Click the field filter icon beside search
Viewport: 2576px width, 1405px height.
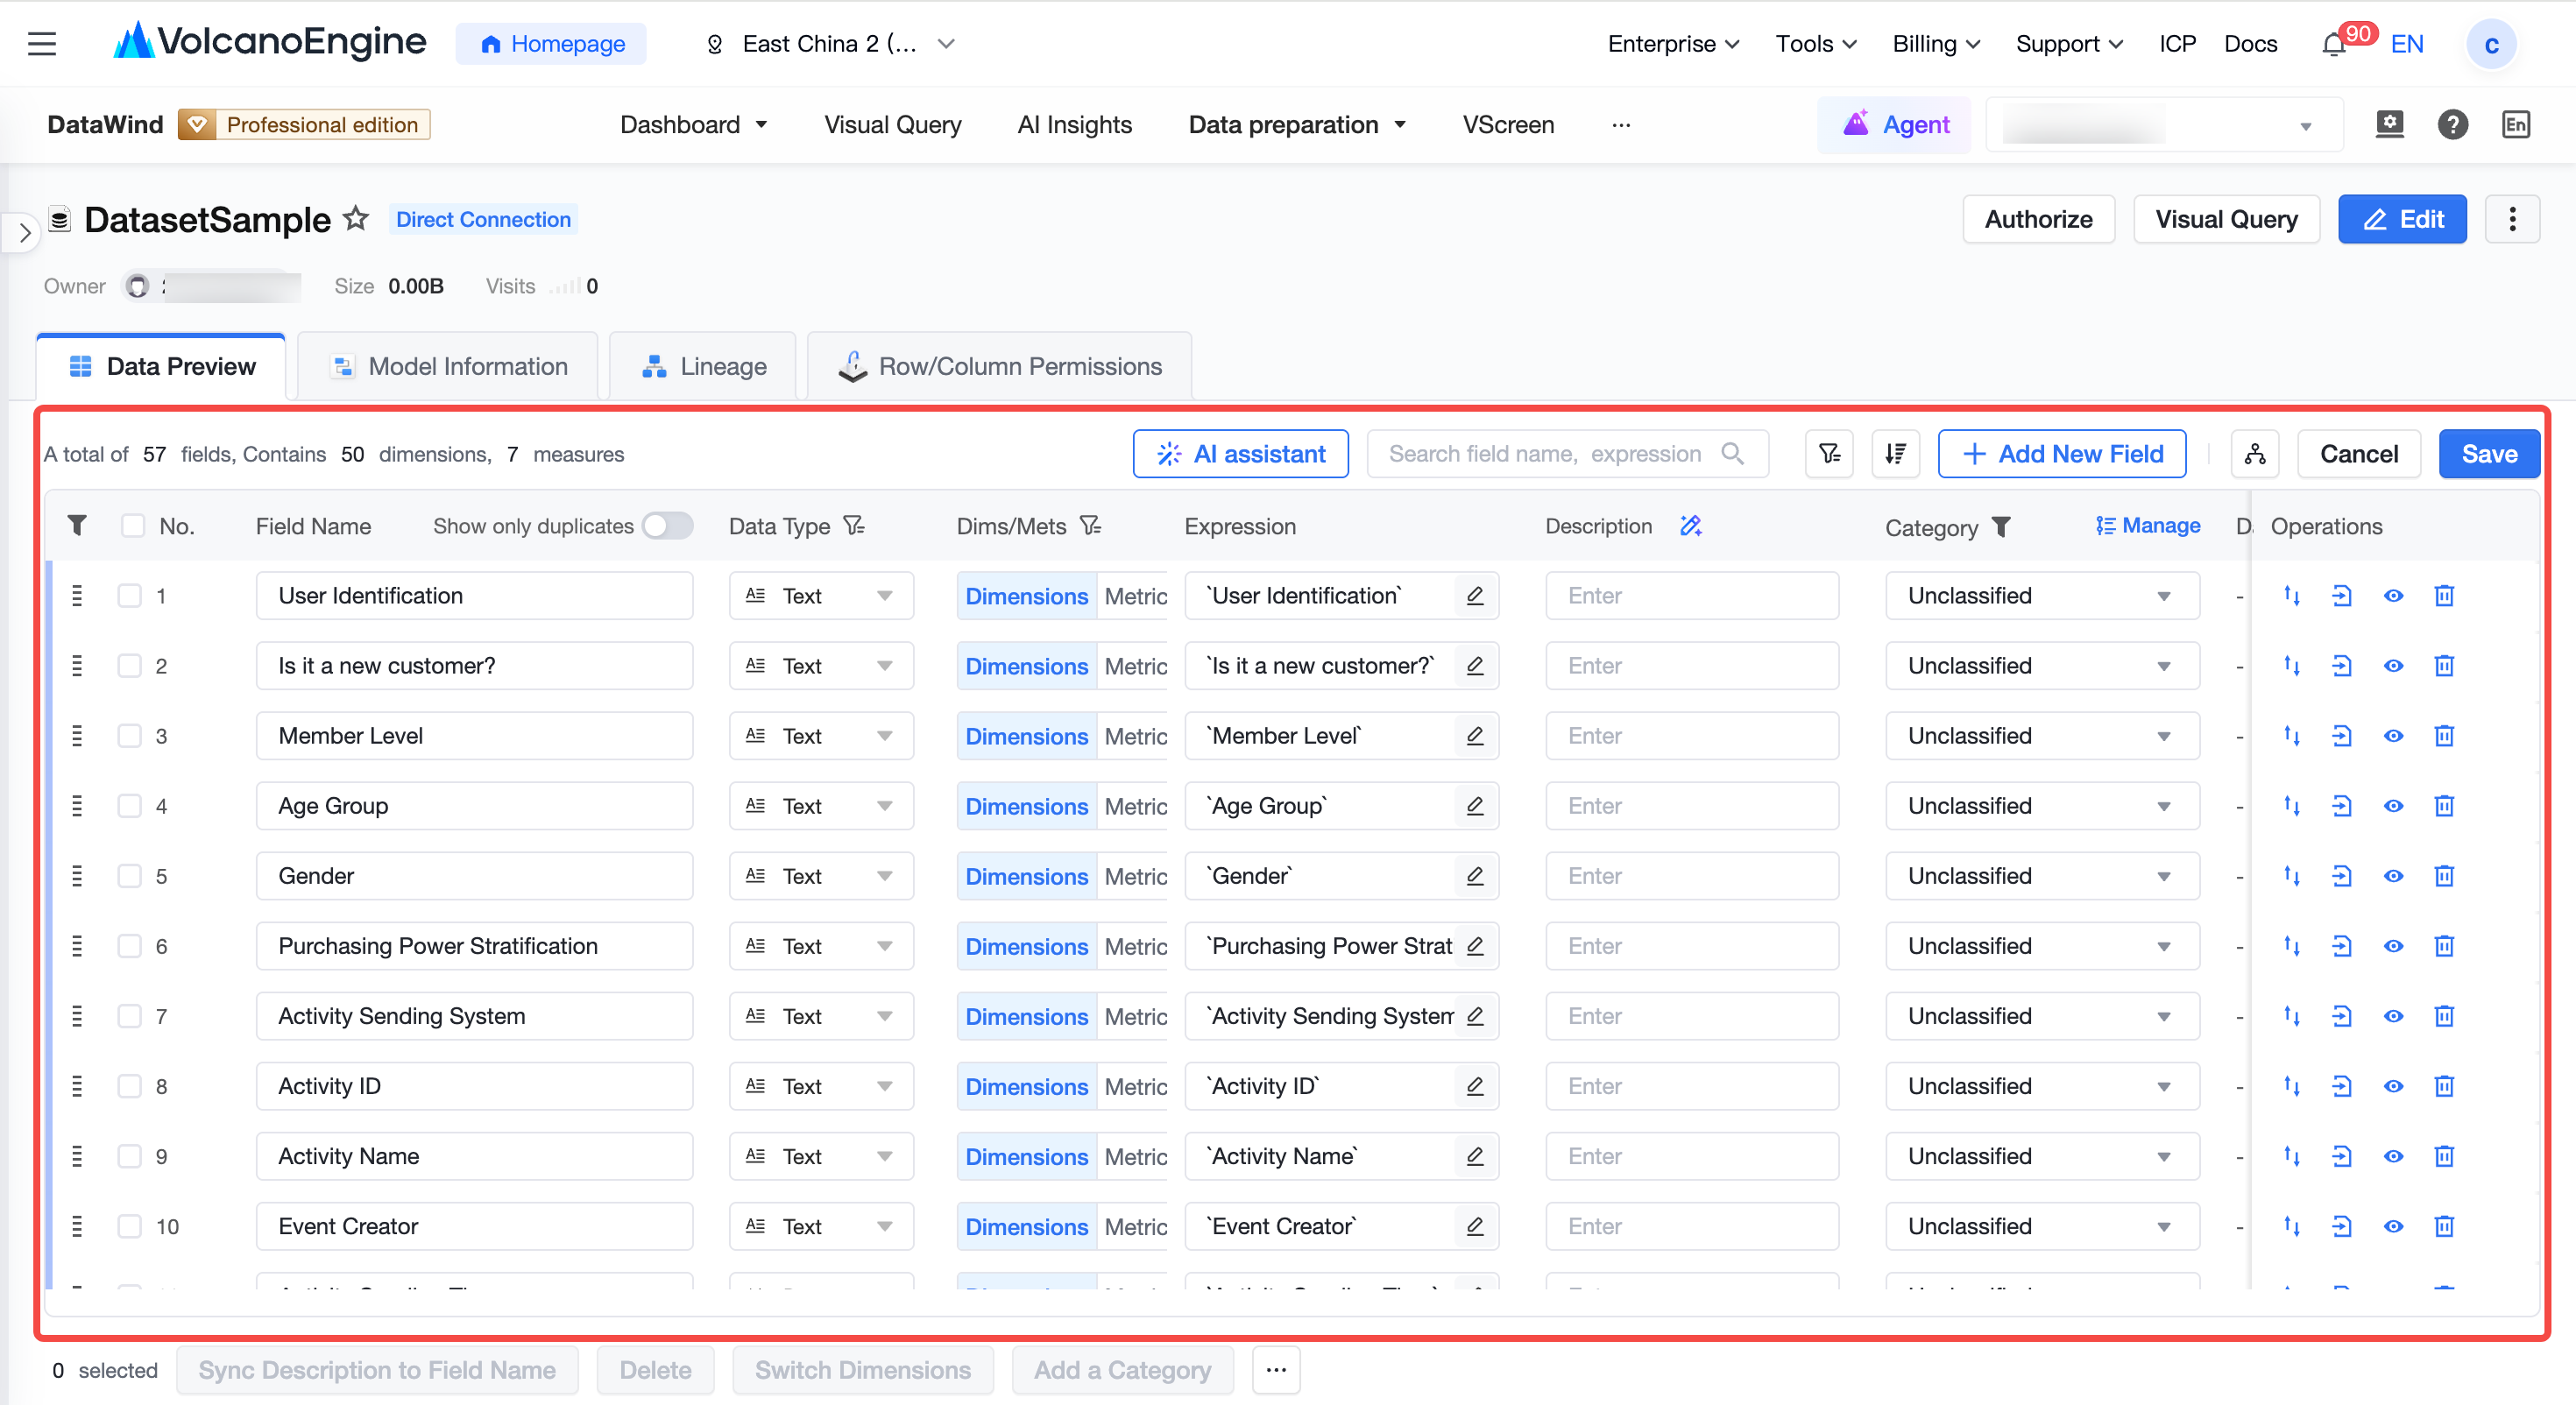tap(1830, 454)
